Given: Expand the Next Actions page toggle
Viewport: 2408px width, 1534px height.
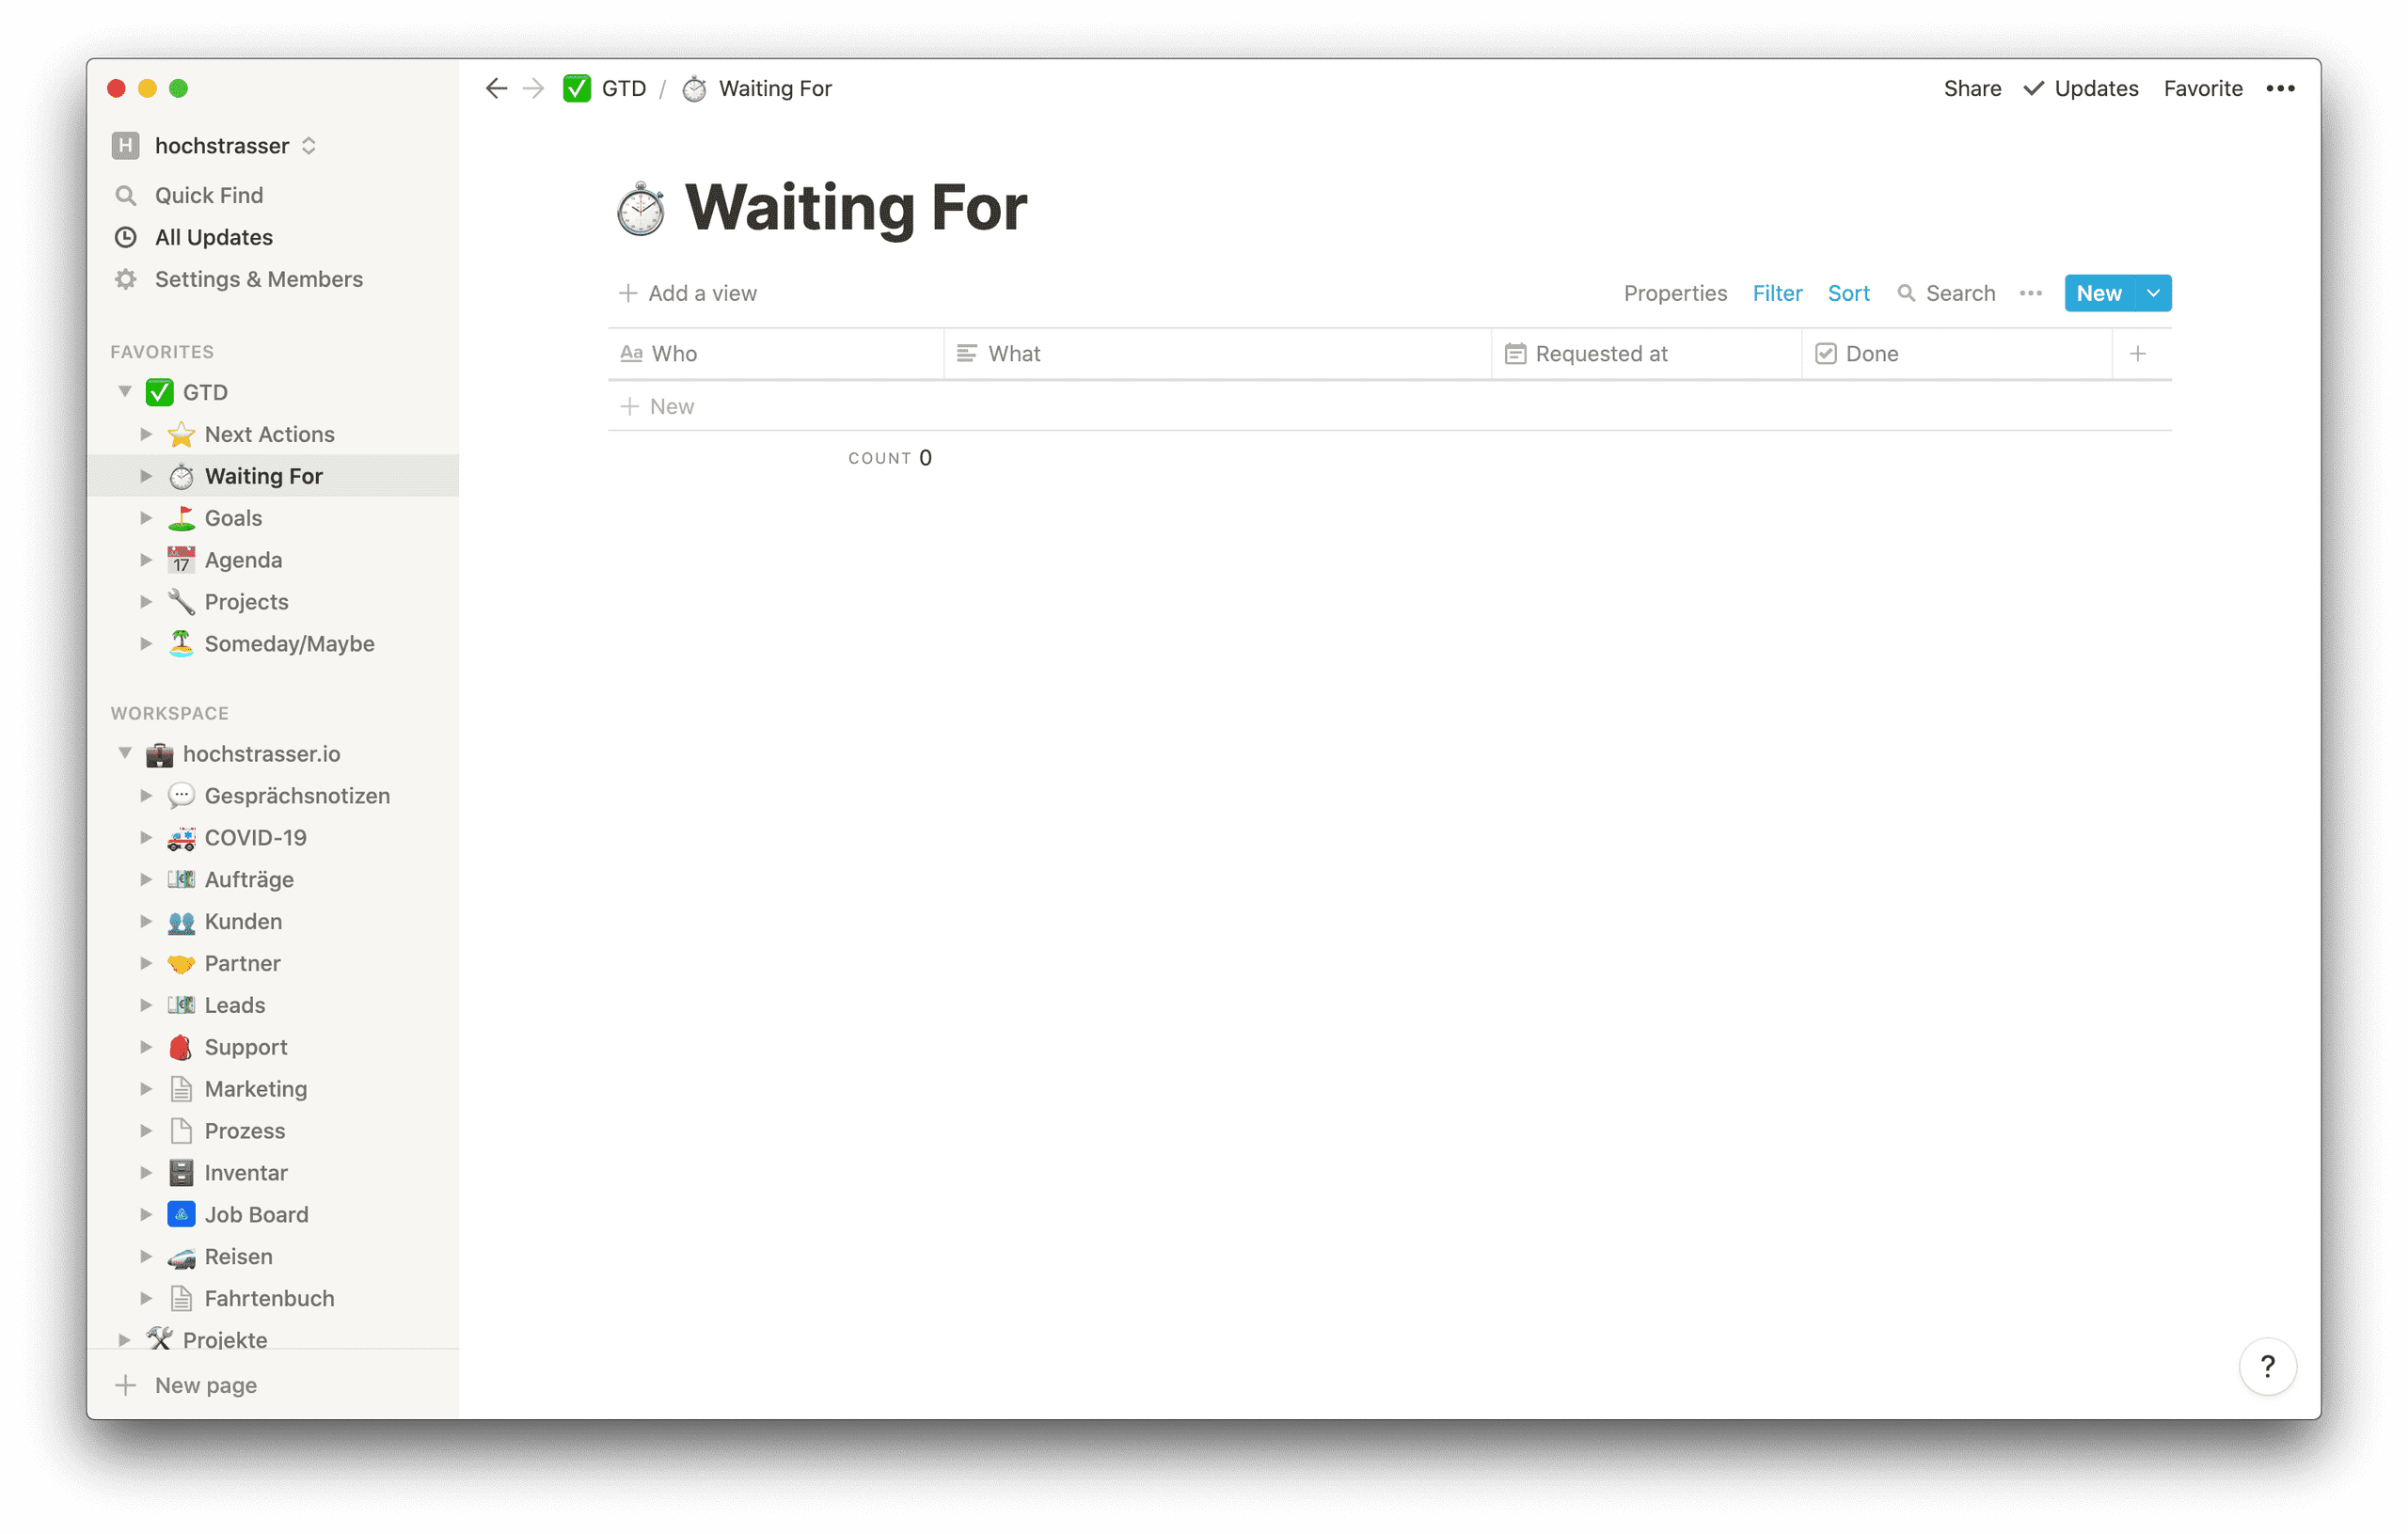Looking at the screenshot, I should (x=146, y=434).
